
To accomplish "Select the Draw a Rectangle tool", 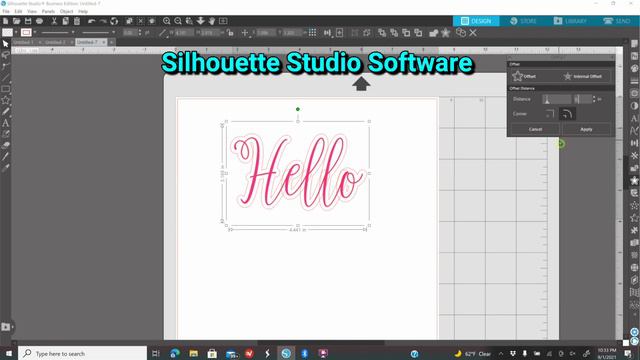I will [6, 89].
